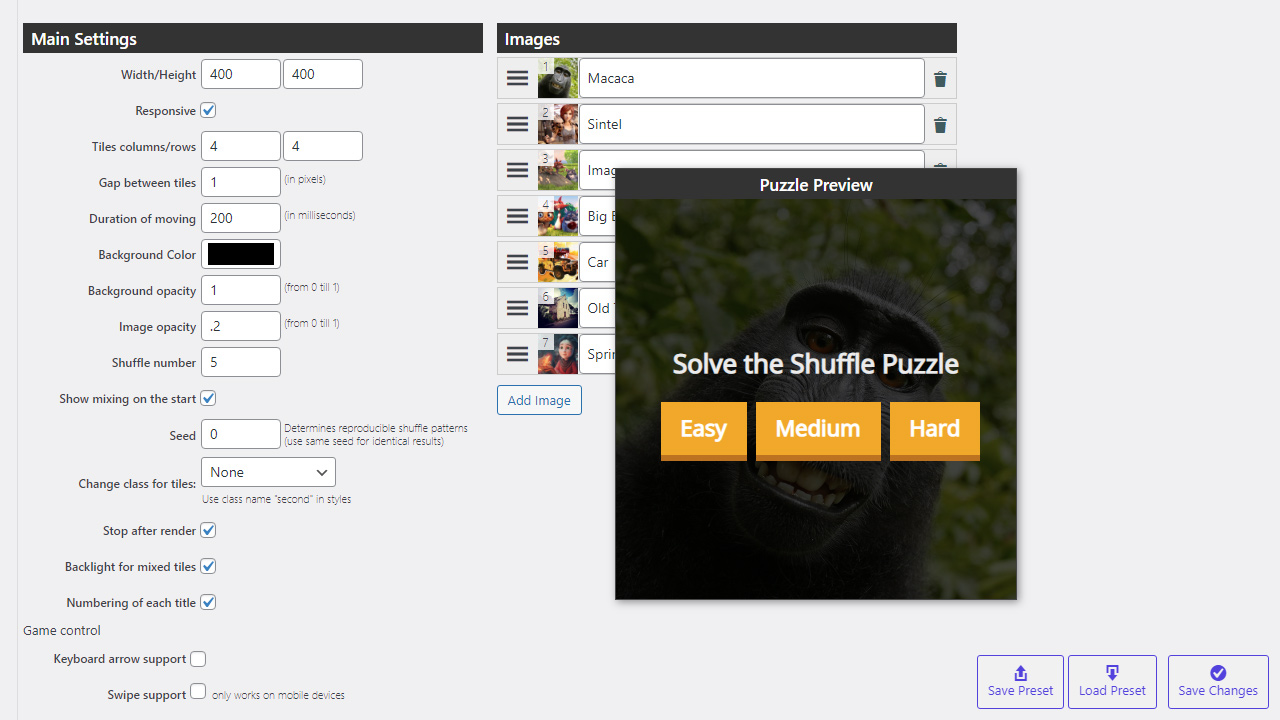1280x720 pixels.
Task: Click the Main Settings header
Action: tap(253, 38)
